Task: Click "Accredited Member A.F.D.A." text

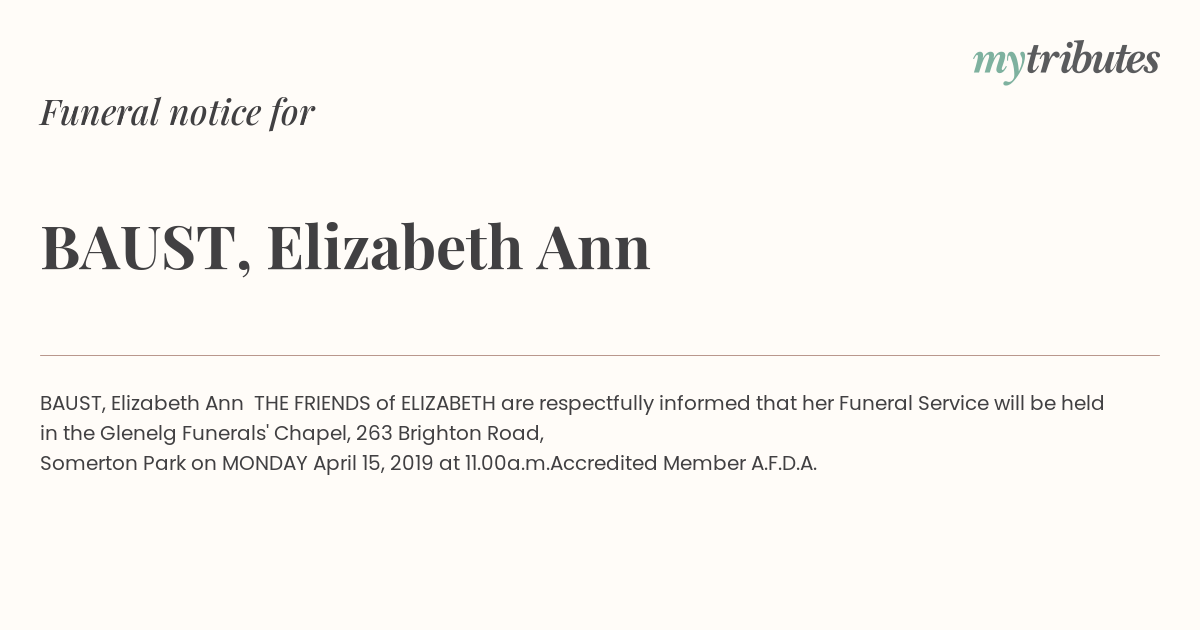Action: [683, 463]
